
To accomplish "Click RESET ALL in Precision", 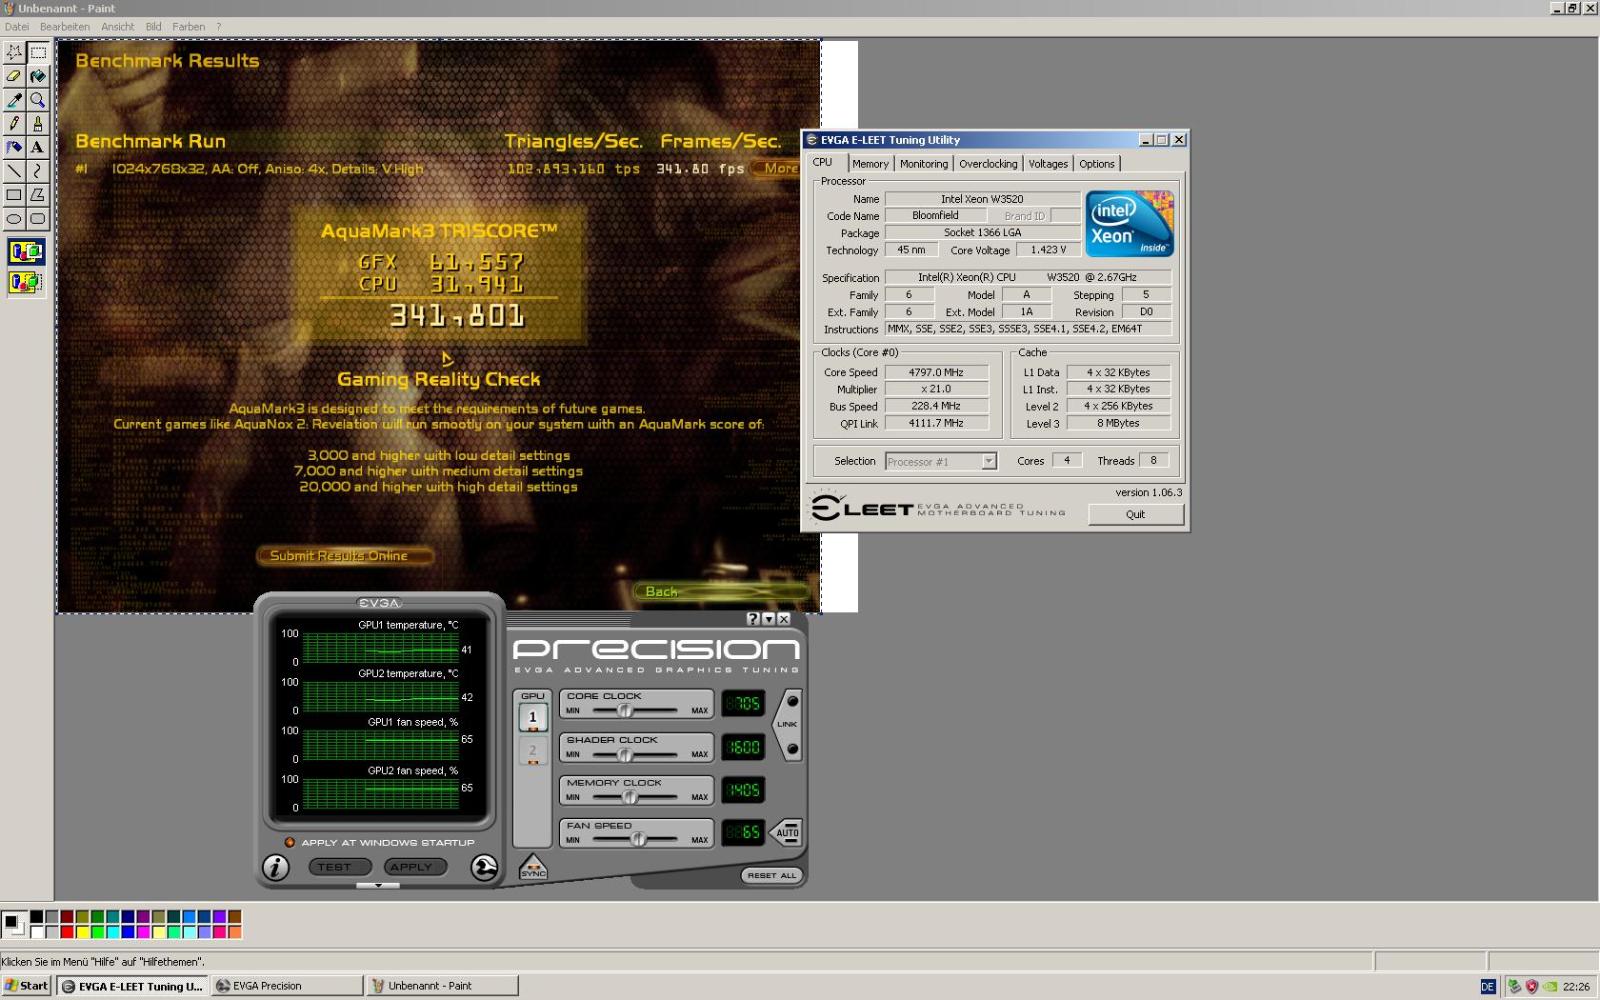I will (x=771, y=875).
